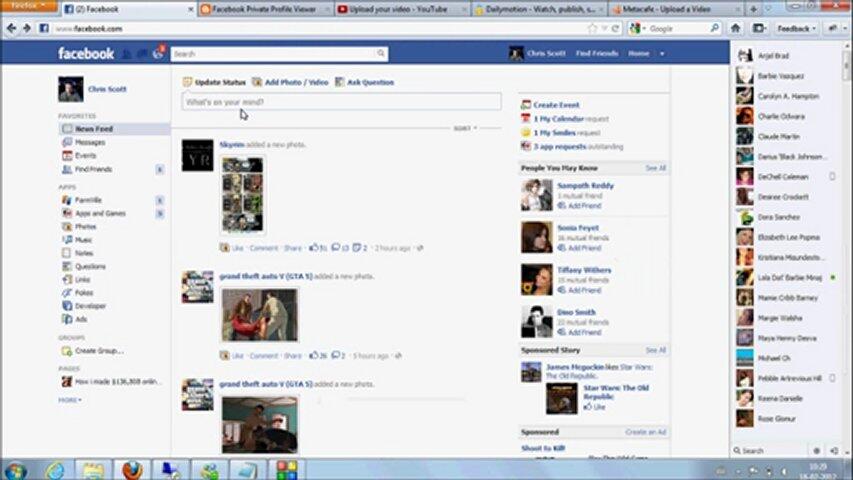Screen dimensions: 853x480
Task: Reload the page with refresh icon
Action: pos(615,28)
